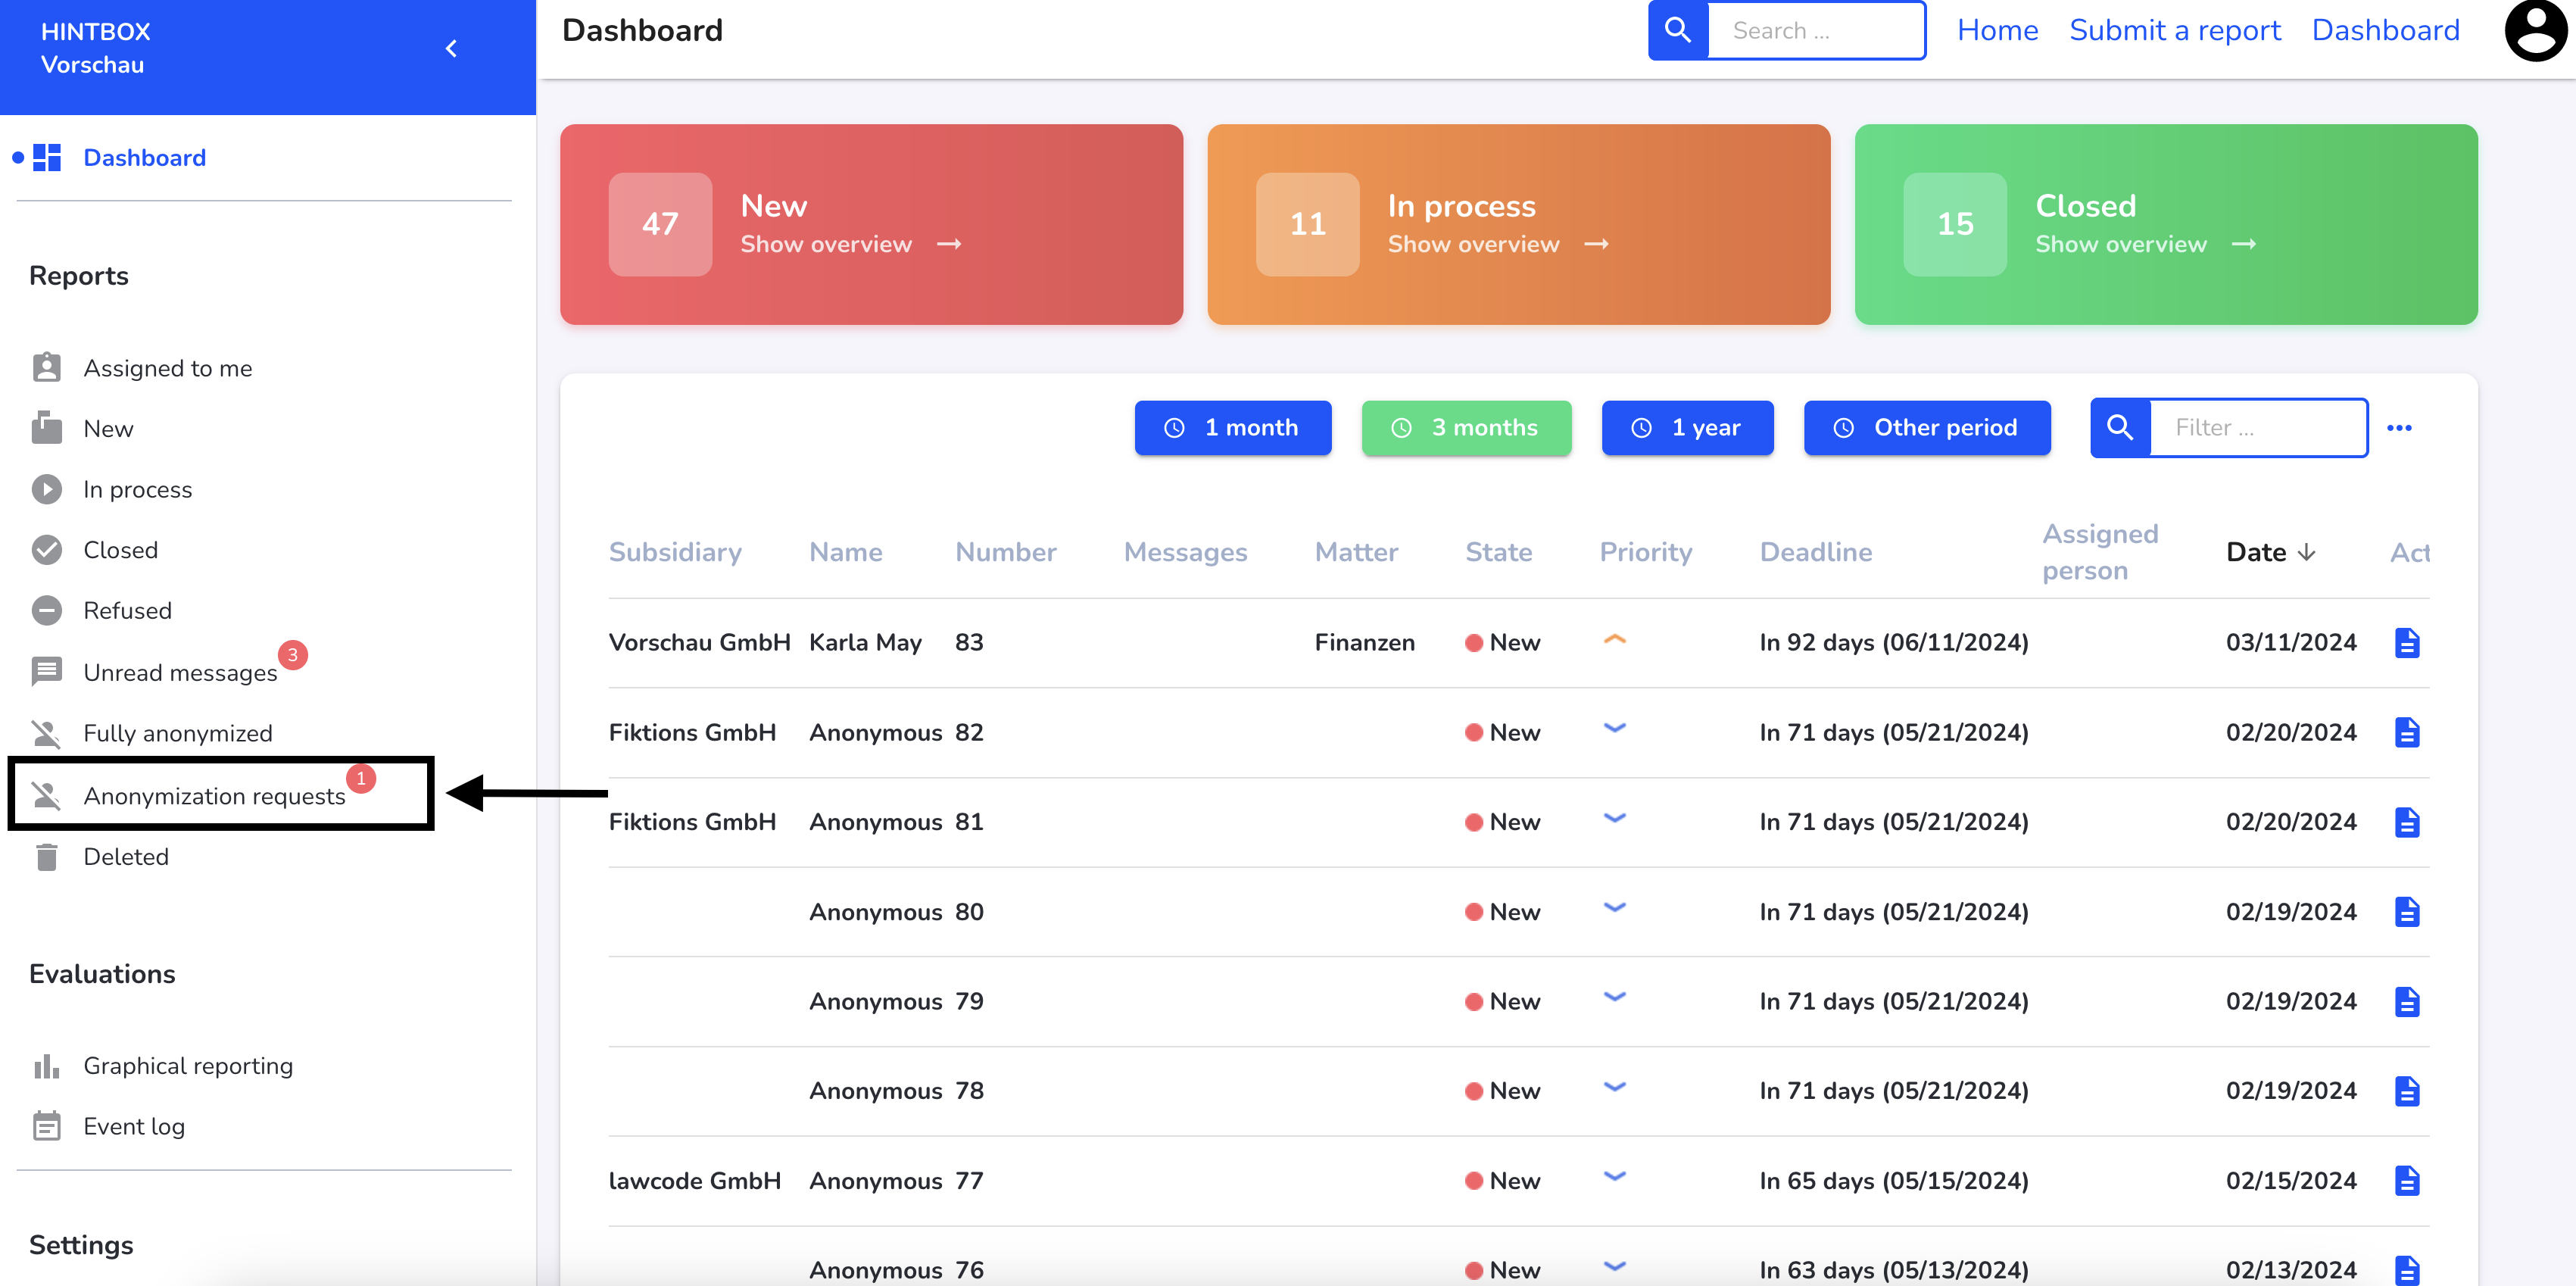This screenshot has height=1286, width=2576.
Task: Click New state of report 79
Action: click(1502, 1001)
